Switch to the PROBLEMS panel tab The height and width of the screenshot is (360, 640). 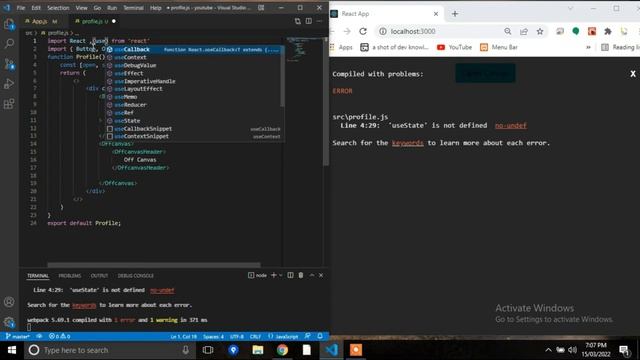pos(70,276)
